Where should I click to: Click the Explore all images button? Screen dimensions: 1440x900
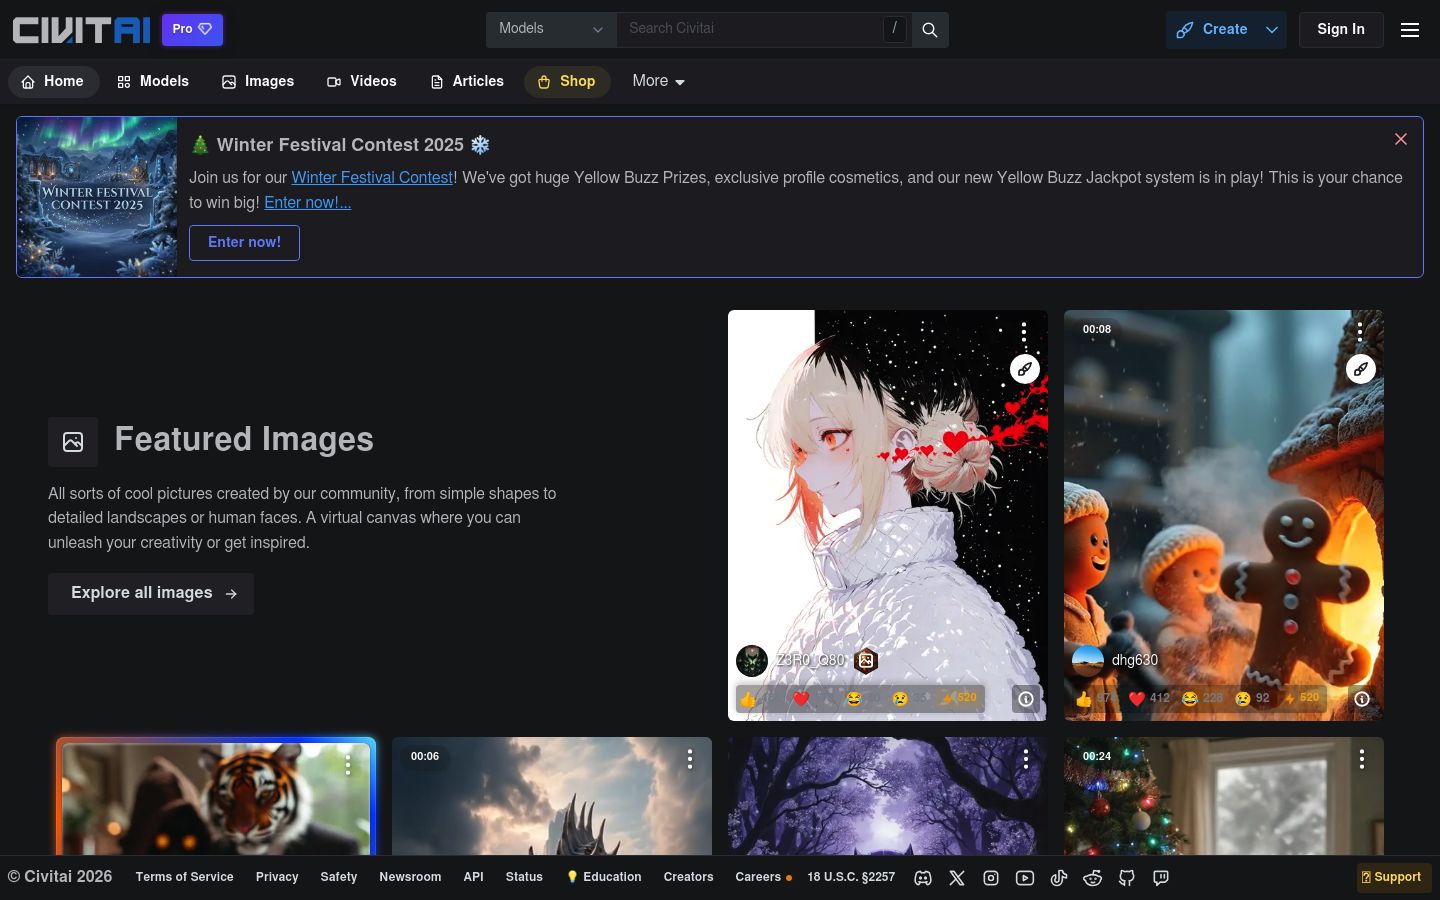point(151,593)
